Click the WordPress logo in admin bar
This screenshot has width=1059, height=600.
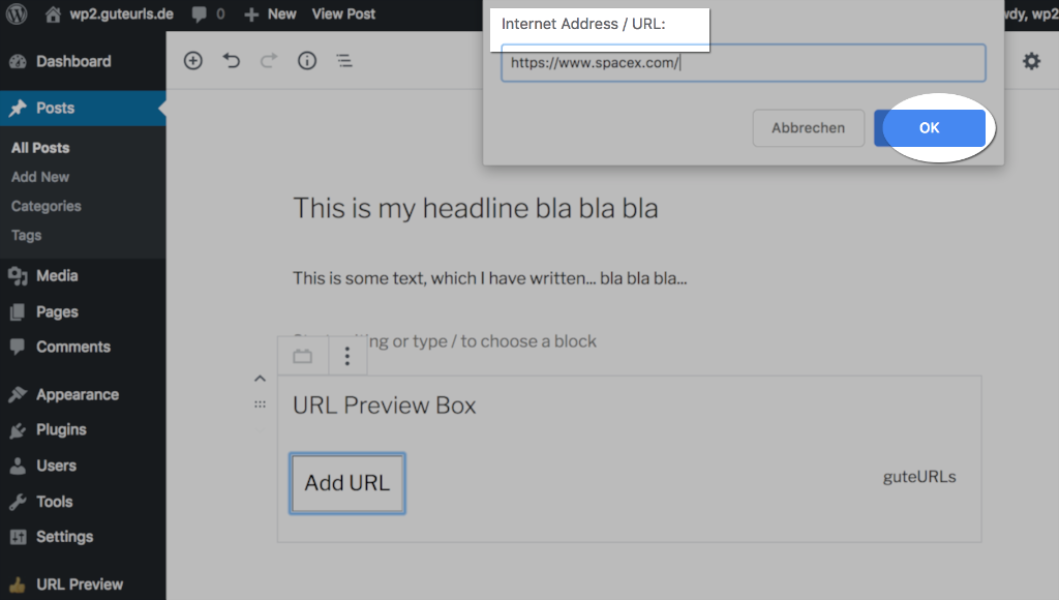17,14
